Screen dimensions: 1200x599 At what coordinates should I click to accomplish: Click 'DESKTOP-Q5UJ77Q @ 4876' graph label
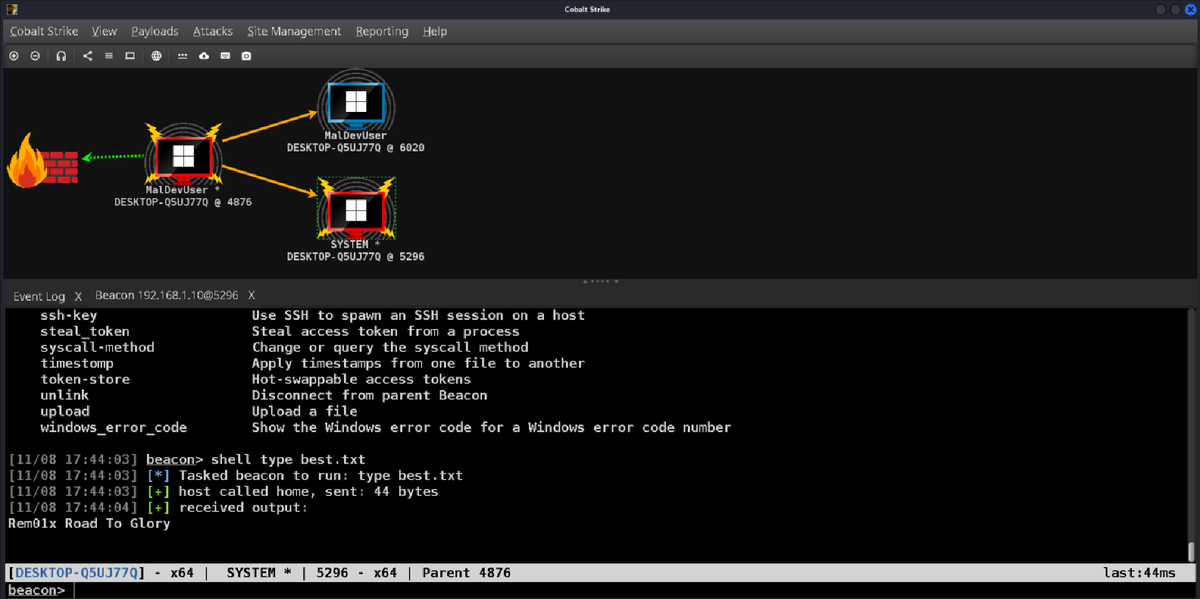(182, 202)
